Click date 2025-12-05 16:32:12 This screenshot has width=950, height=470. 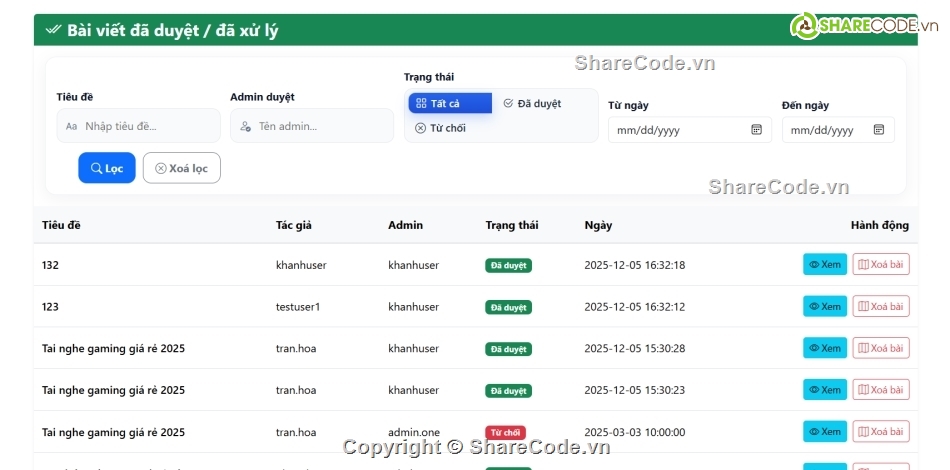(634, 306)
